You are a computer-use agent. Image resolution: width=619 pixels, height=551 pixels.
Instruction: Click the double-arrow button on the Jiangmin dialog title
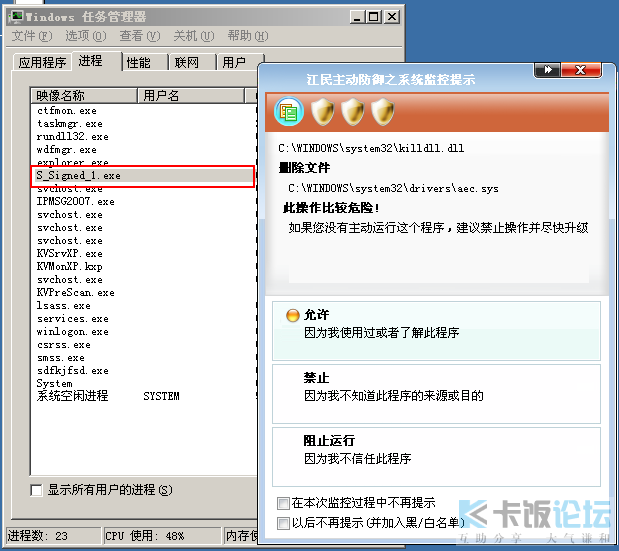click(x=548, y=70)
